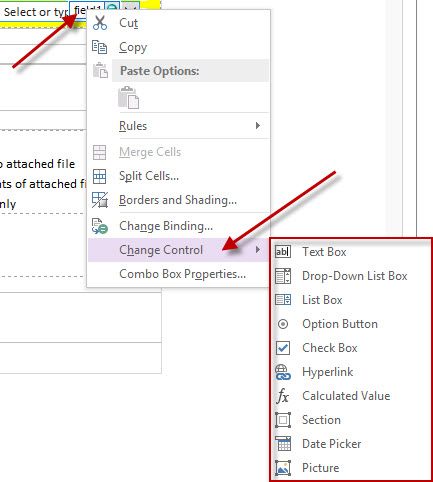This screenshot has width=433, height=482.
Task: Click the Copy icon in context menu
Action: tap(99, 47)
